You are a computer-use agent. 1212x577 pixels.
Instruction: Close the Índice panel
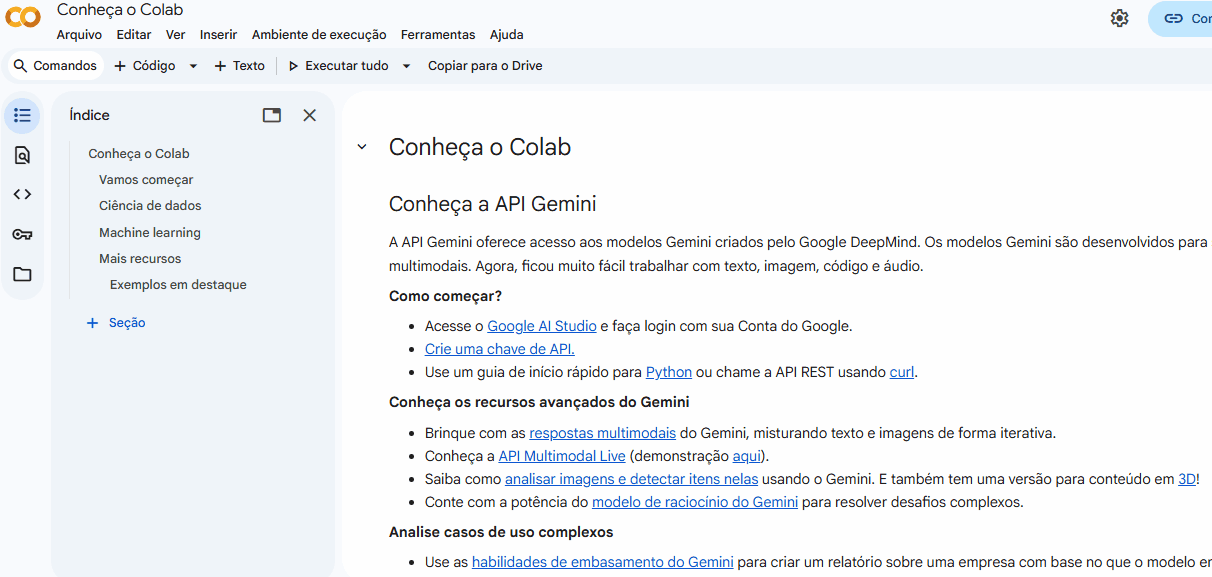pos(309,115)
